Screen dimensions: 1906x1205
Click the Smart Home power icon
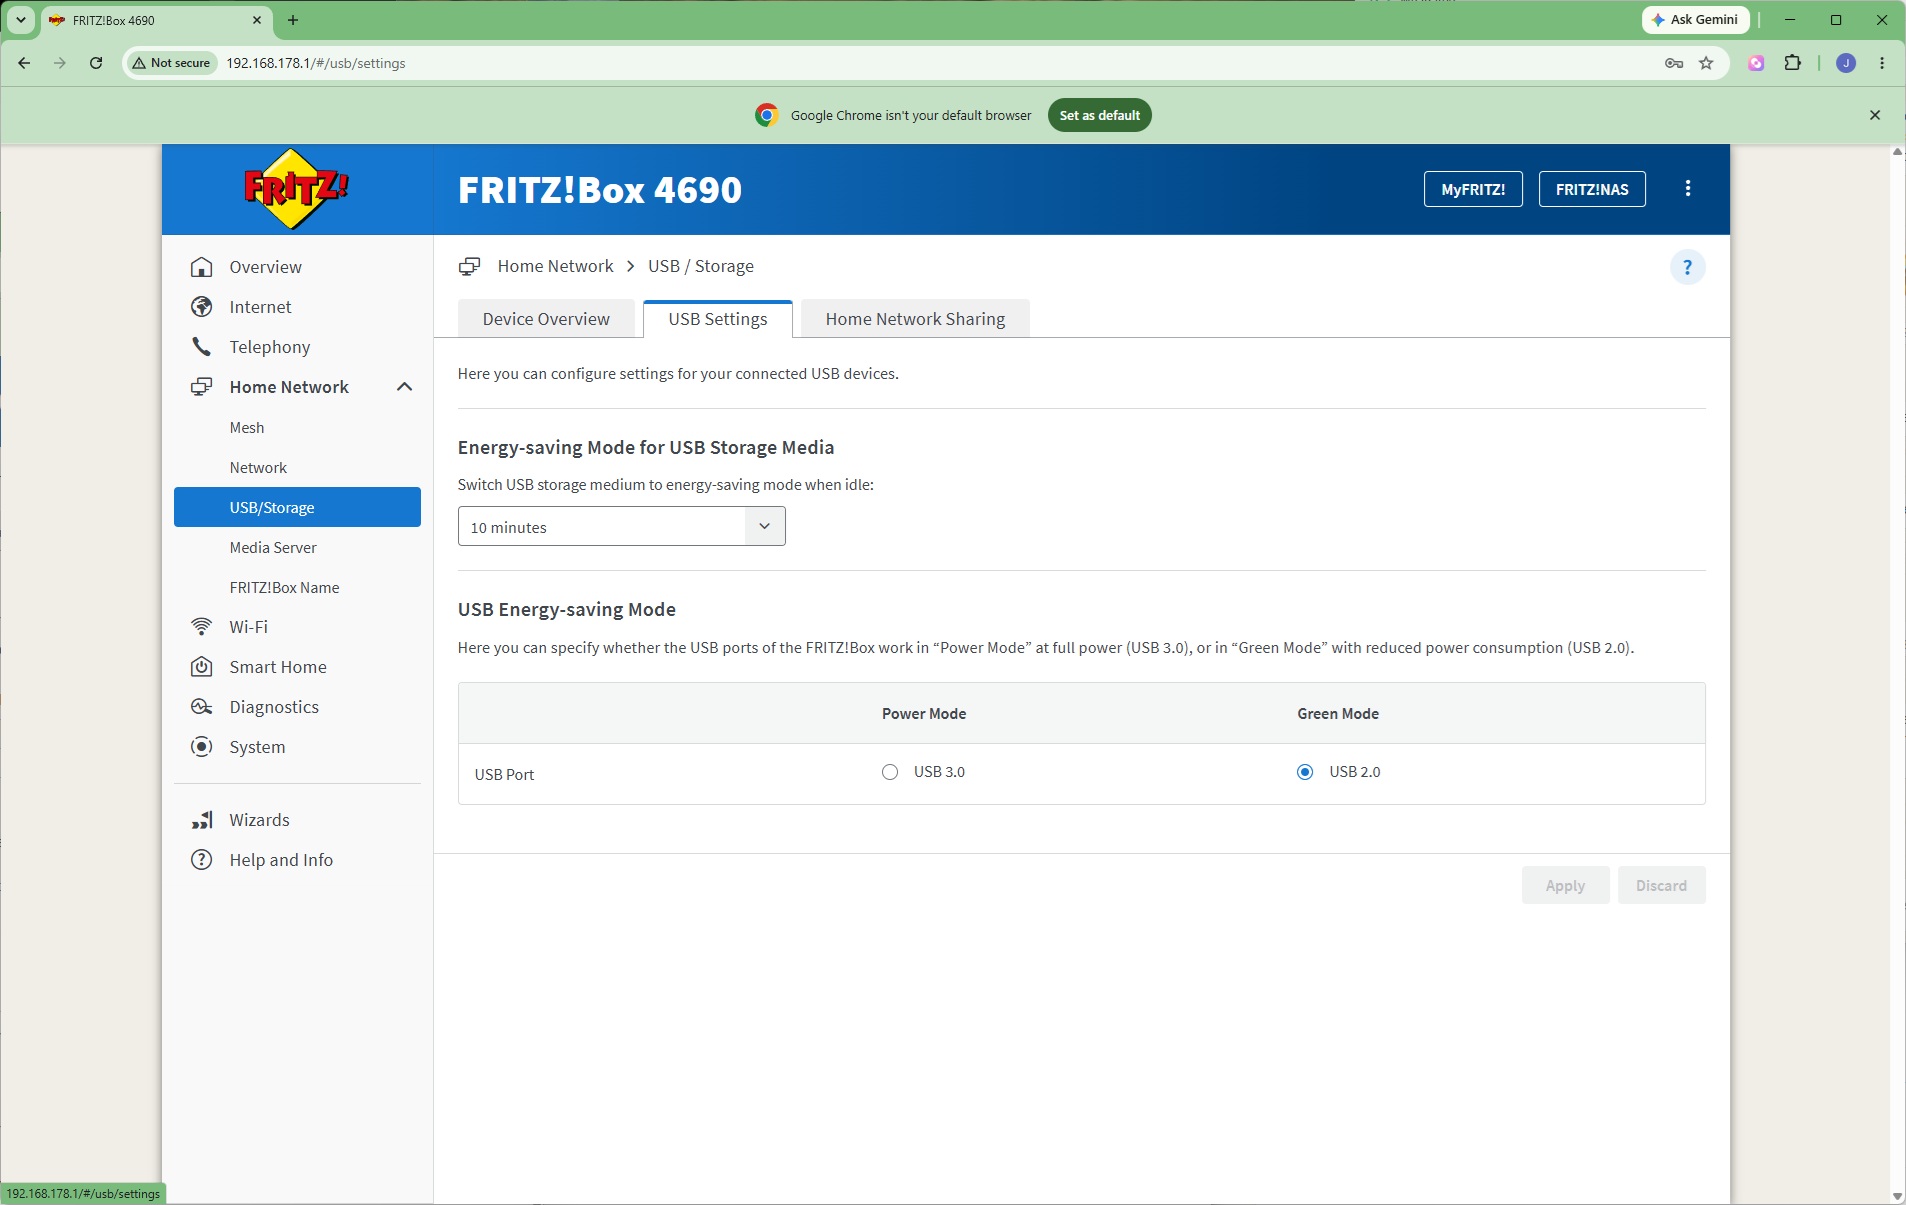coord(202,667)
